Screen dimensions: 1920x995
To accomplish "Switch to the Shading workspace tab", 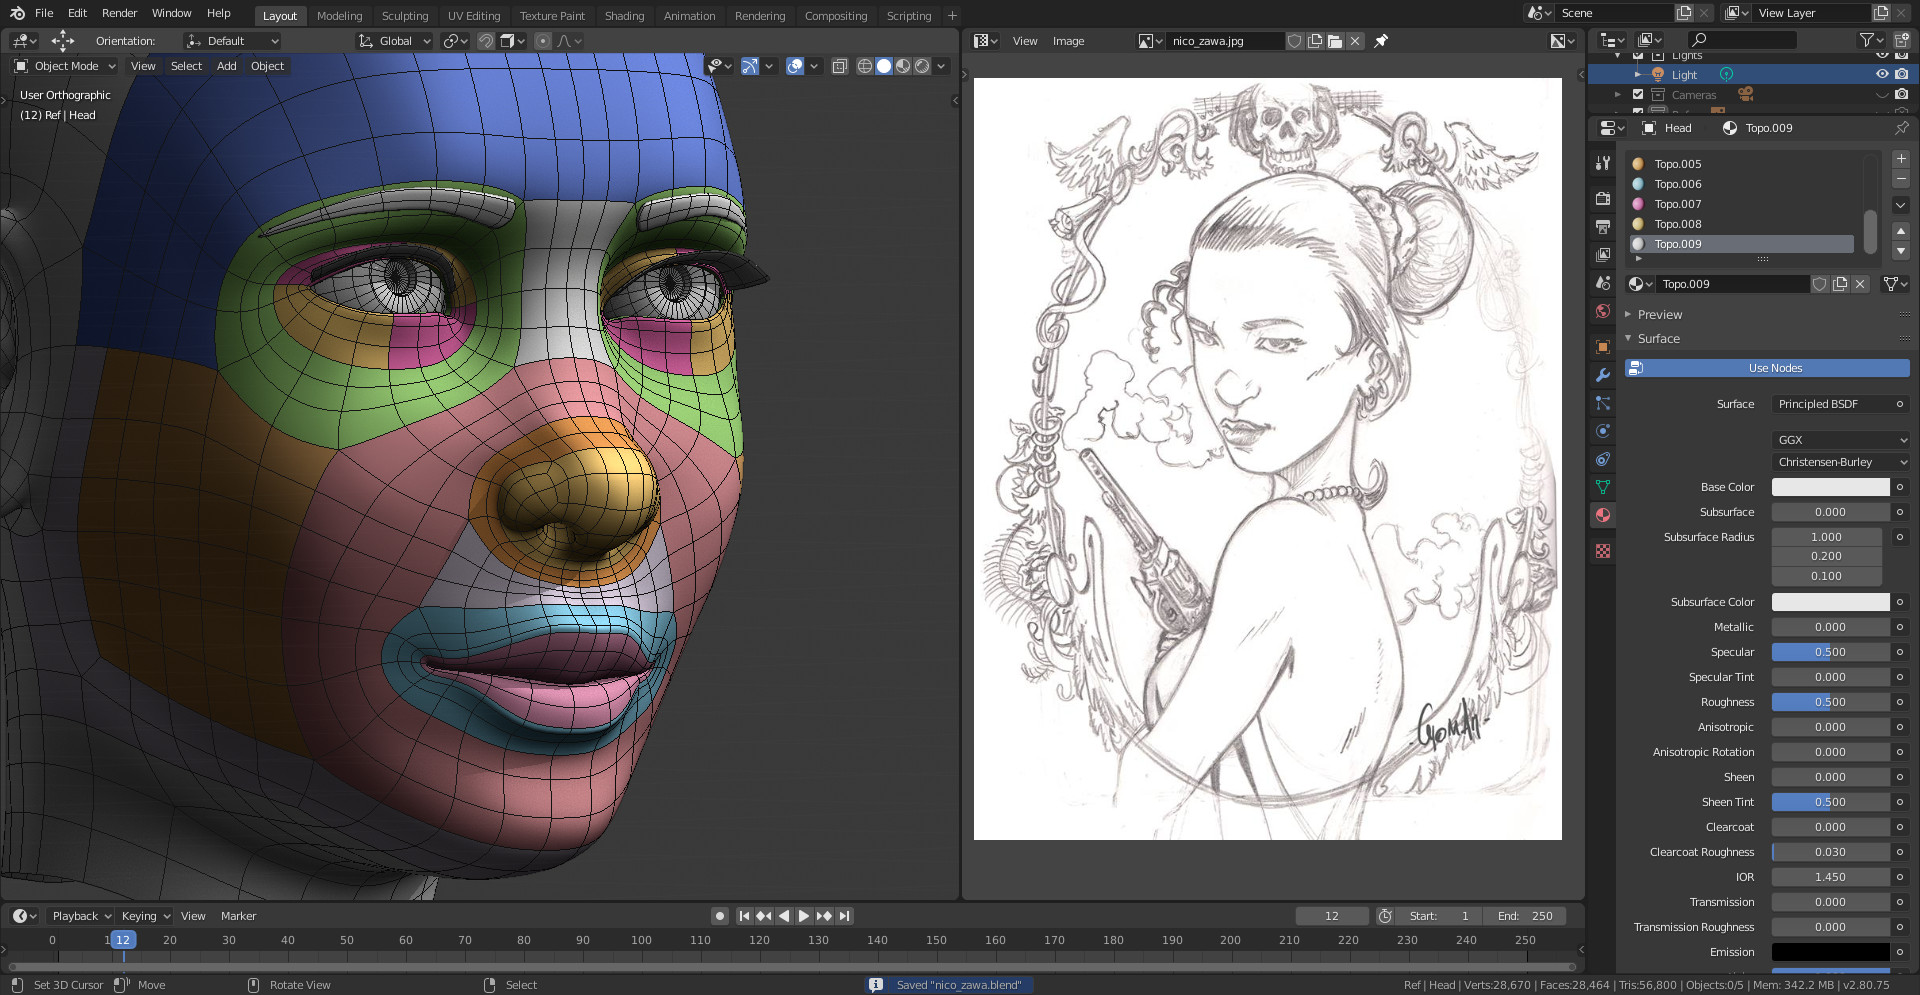I will click(x=624, y=16).
